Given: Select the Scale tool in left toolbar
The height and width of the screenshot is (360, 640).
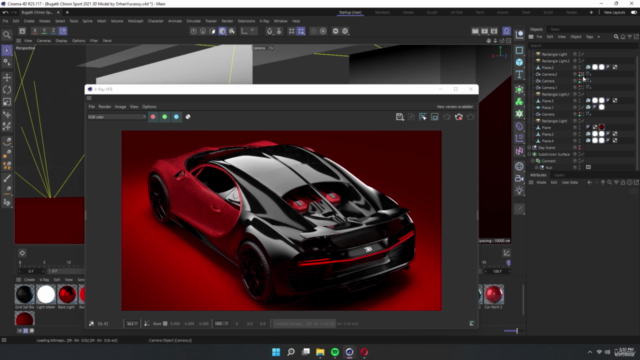Looking at the screenshot, I should coord(7,102).
